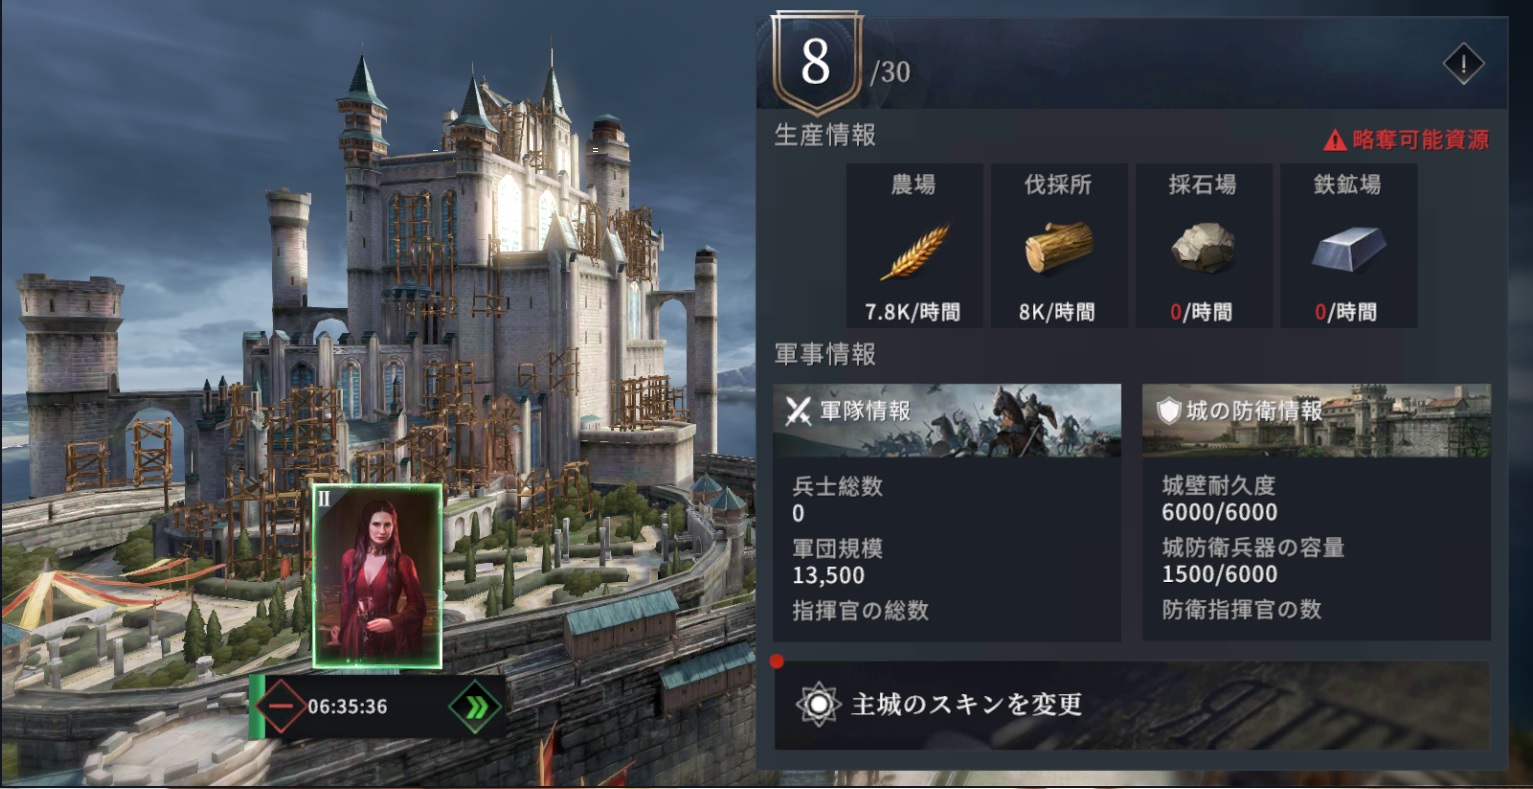The height and width of the screenshot is (789, 1533).
Task: Speed up construction with green arrows
Action: click(x=473, y=706)
